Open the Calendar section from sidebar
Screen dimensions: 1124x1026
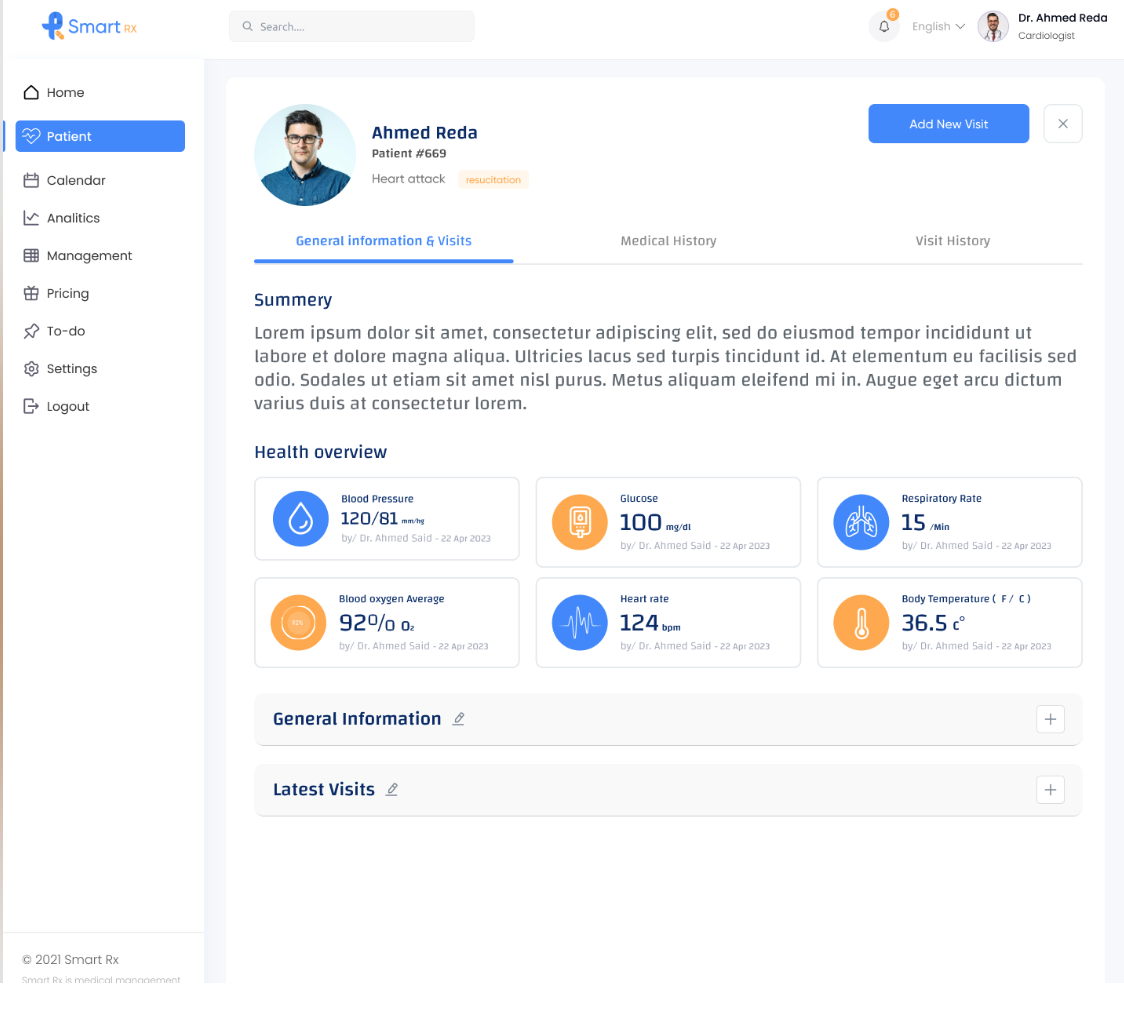30,180
